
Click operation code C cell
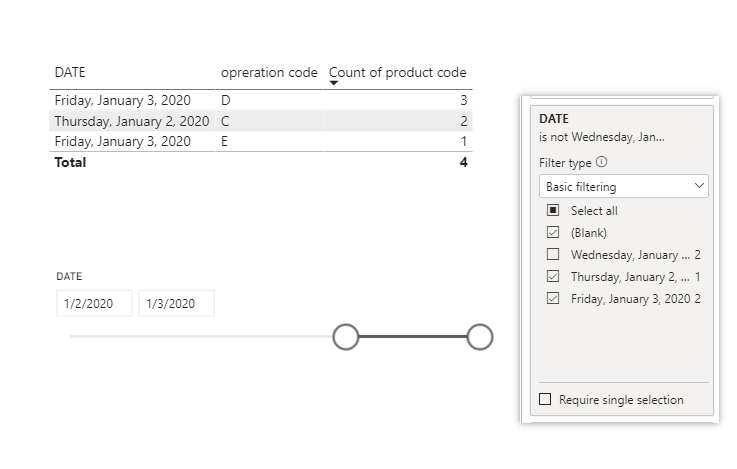[x=225, y=121]
